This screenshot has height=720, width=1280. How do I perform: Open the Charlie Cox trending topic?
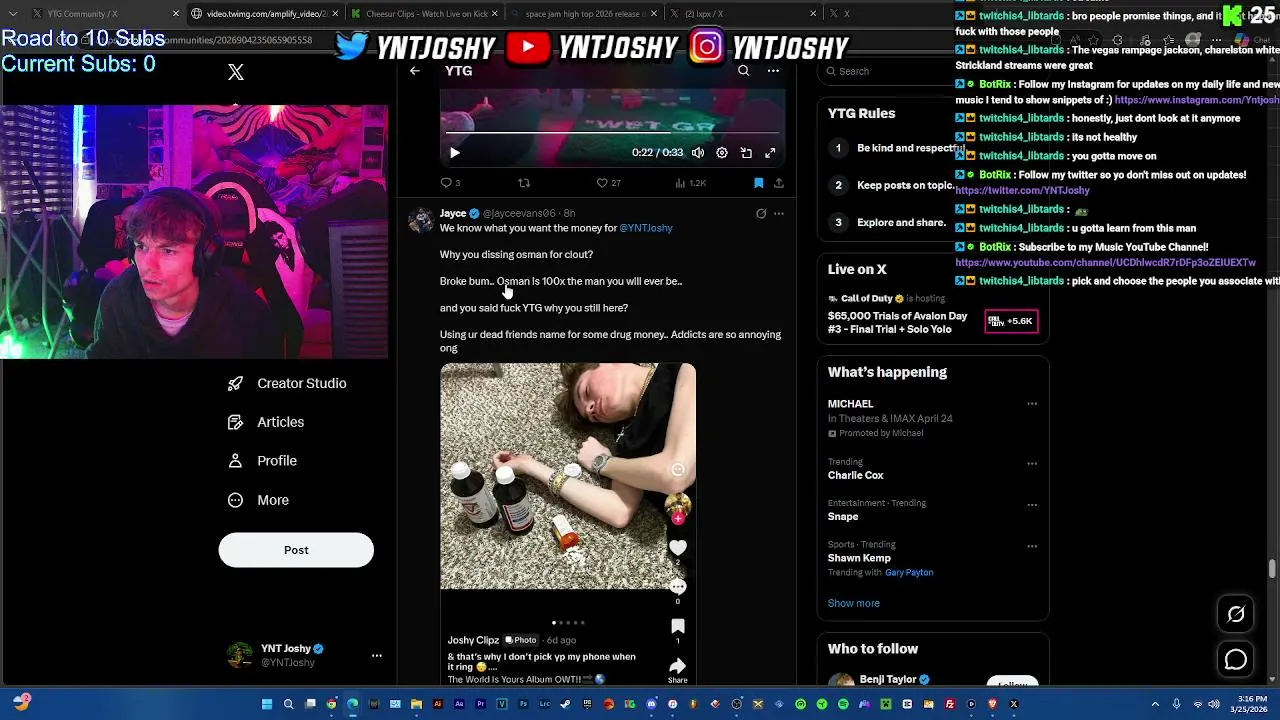click(856, 475)
